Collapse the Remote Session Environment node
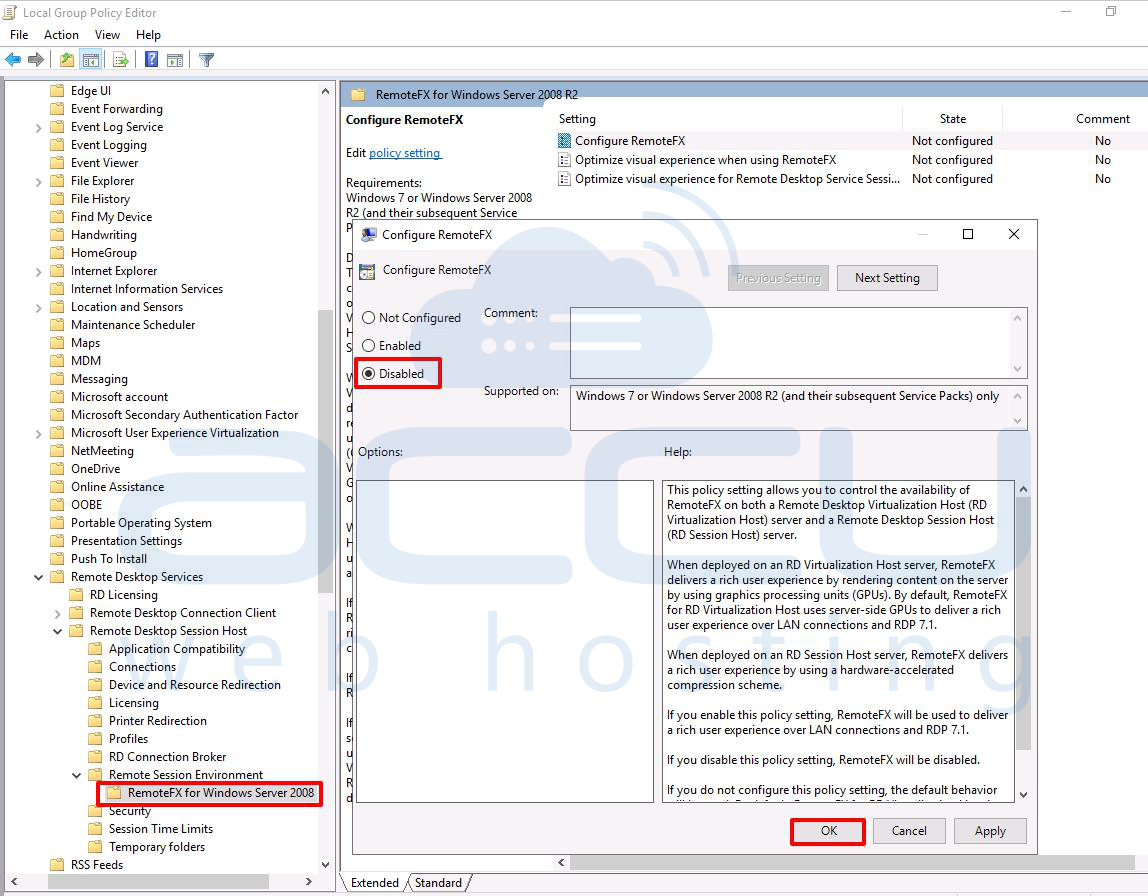Screen dimensions: 1148x896 pos(77,774)
